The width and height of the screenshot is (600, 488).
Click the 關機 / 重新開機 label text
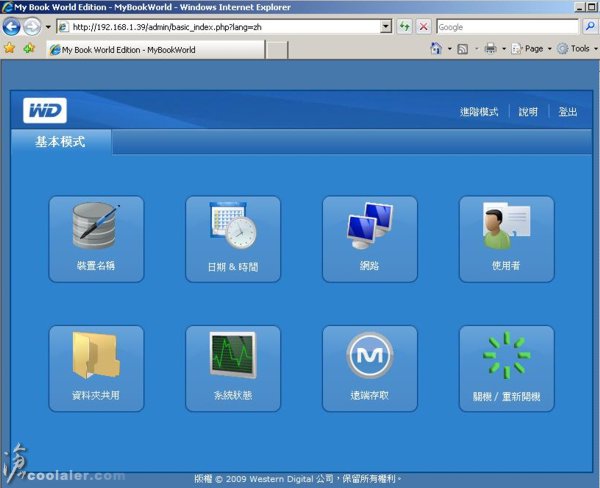coord(506,397)
